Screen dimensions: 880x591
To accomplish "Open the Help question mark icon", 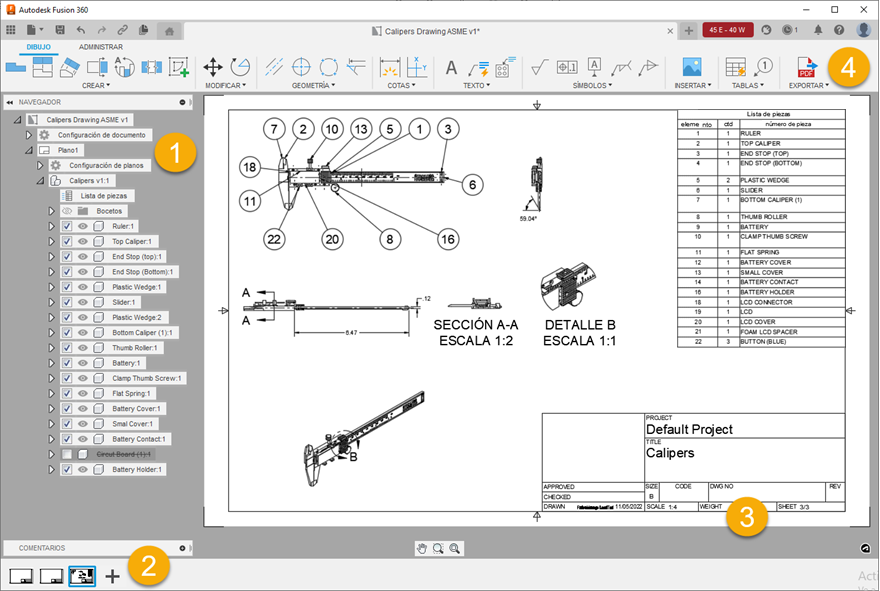I will coord(839,30).
